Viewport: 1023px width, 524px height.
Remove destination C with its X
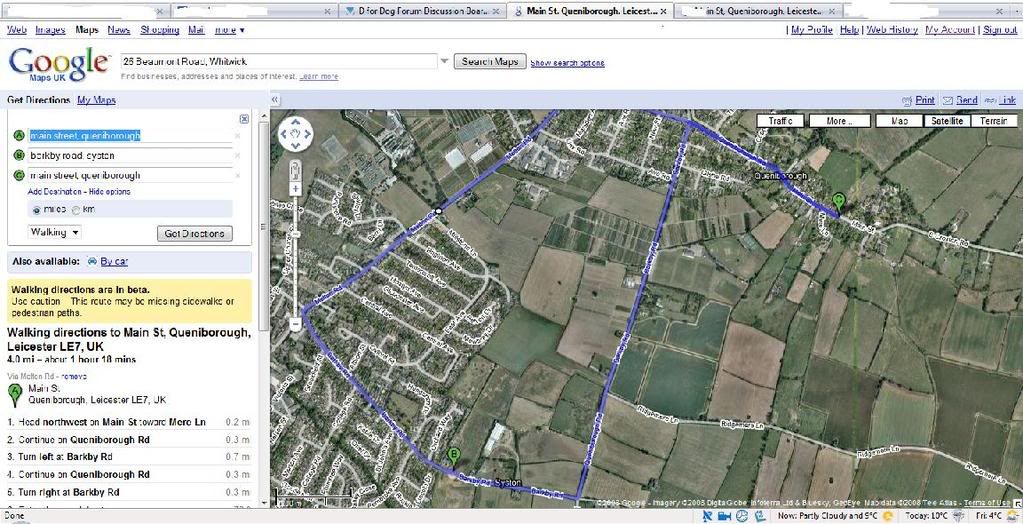point(237,175)
